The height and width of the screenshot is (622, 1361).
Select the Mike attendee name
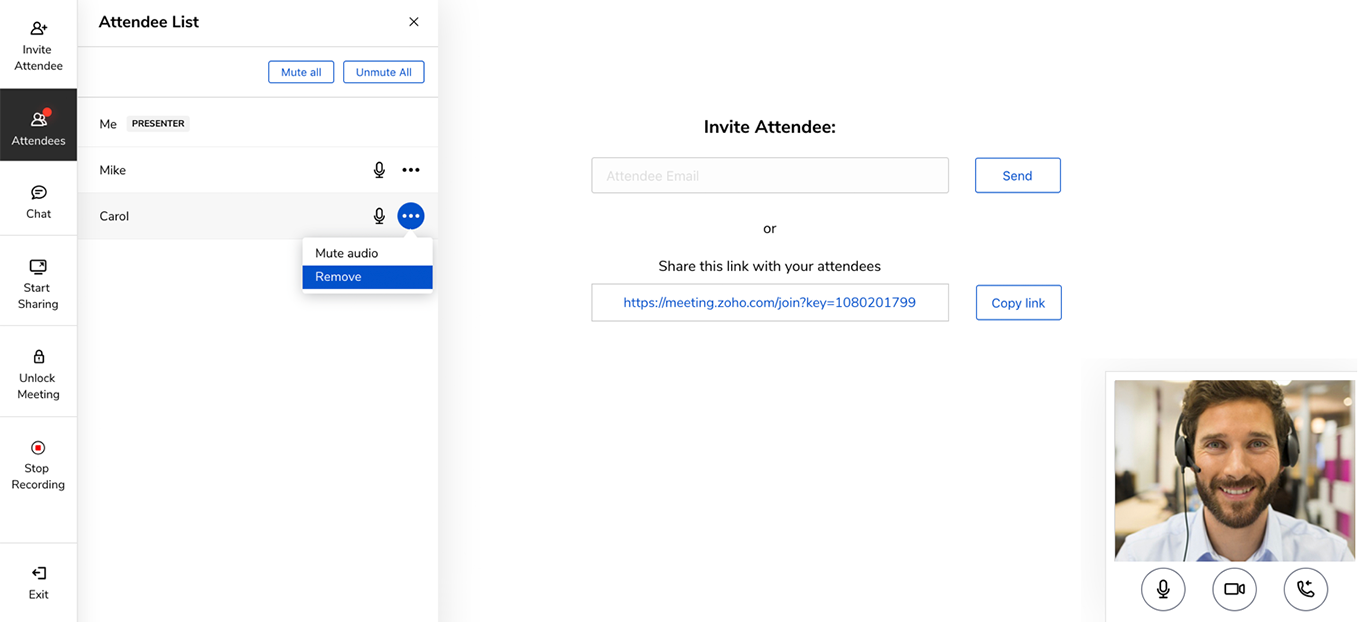(113, 170)
